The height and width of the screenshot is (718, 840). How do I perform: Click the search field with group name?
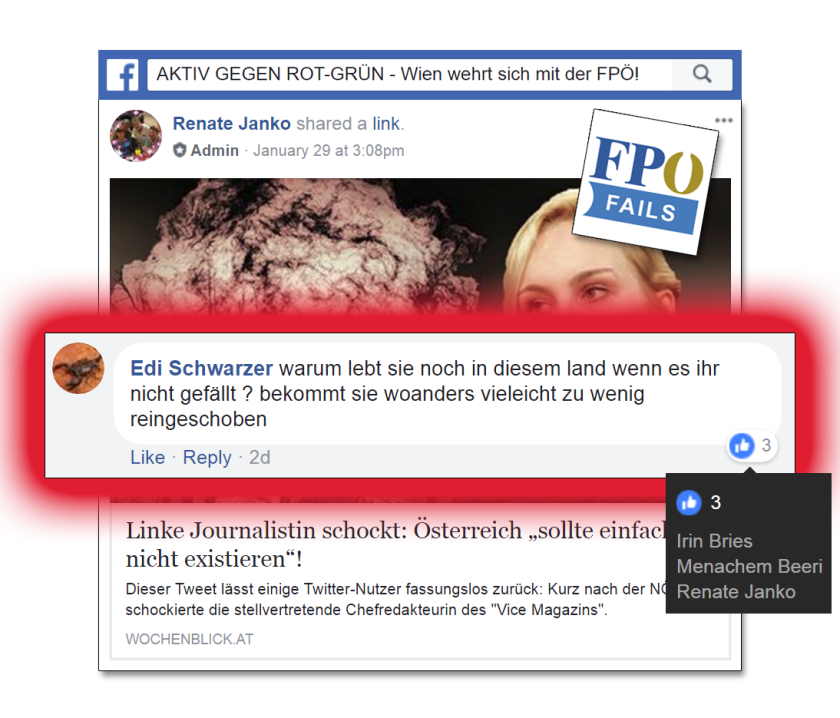409,74
